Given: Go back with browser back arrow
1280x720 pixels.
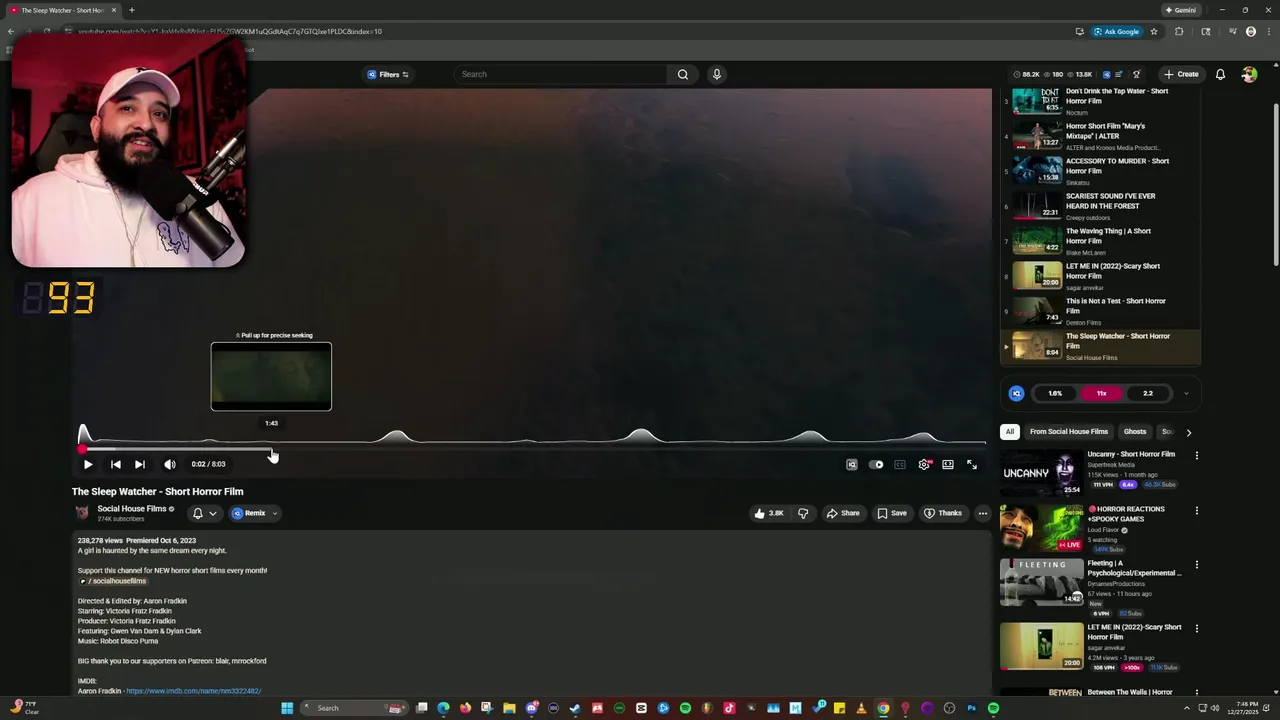Looking at the screenshot, I should (10, 31).
